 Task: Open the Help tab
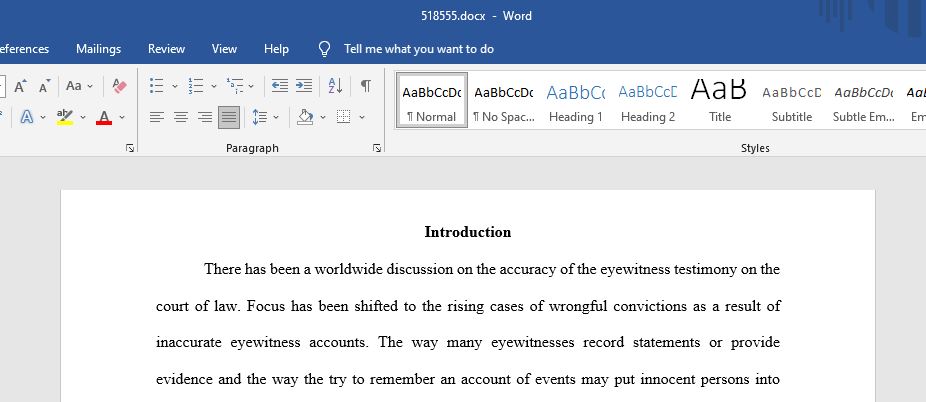tap(276, 49)
